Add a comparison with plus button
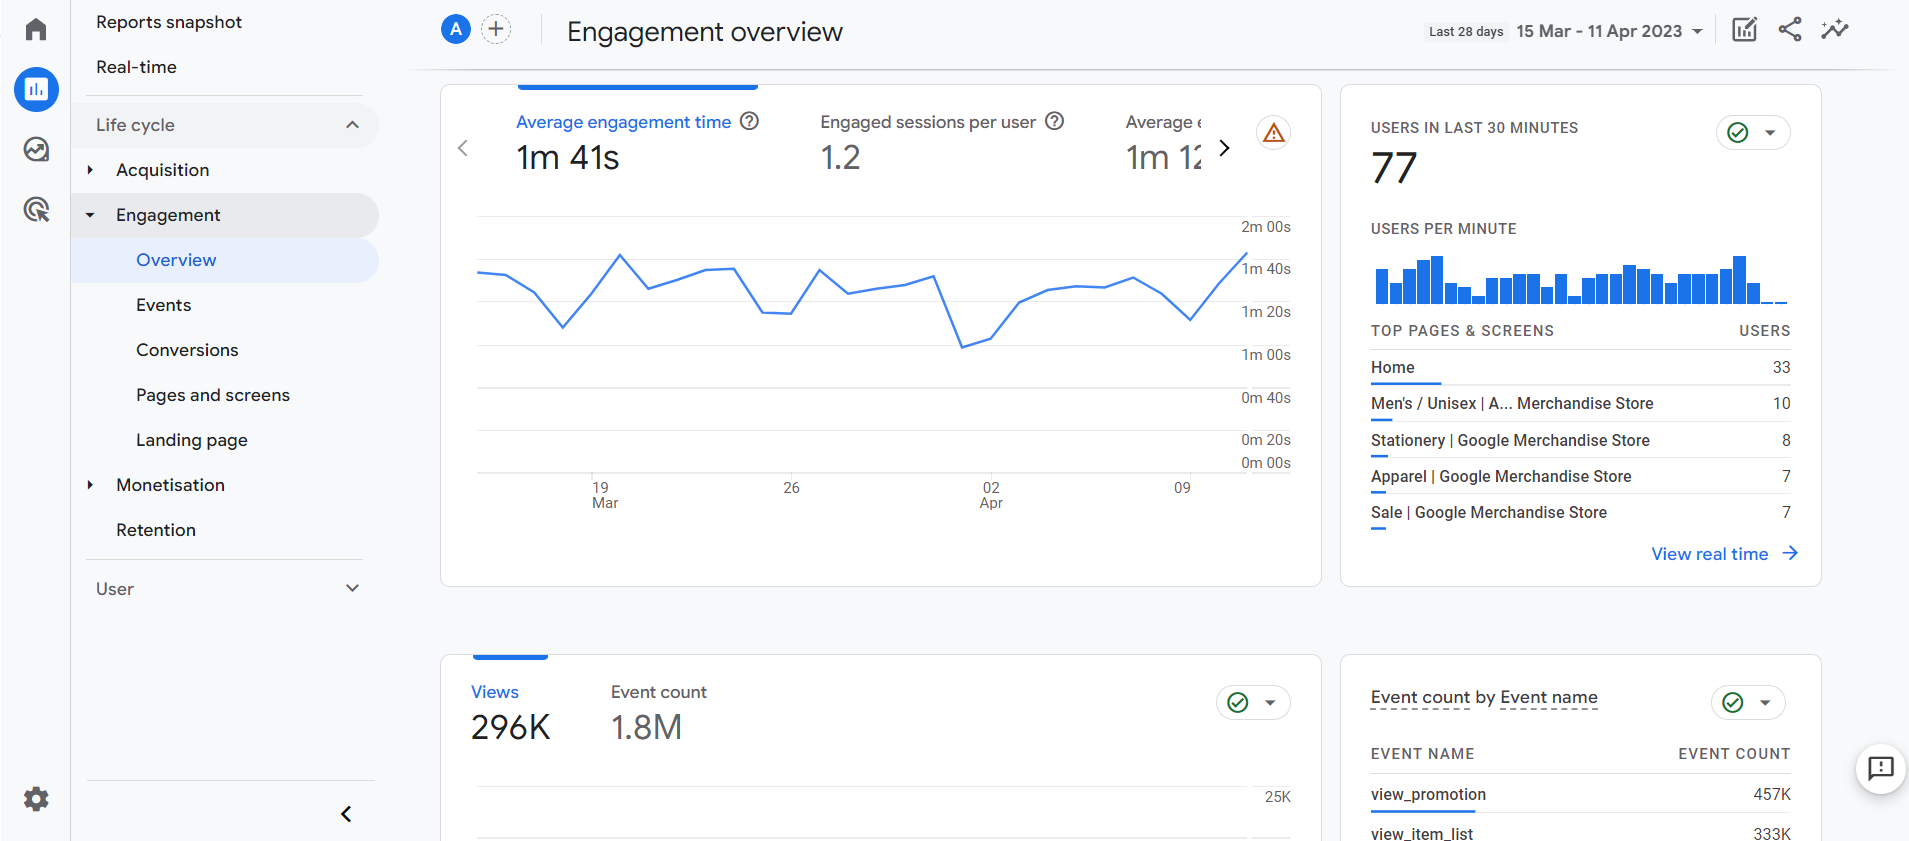The image size is (1909, 841). click(496, 30)
